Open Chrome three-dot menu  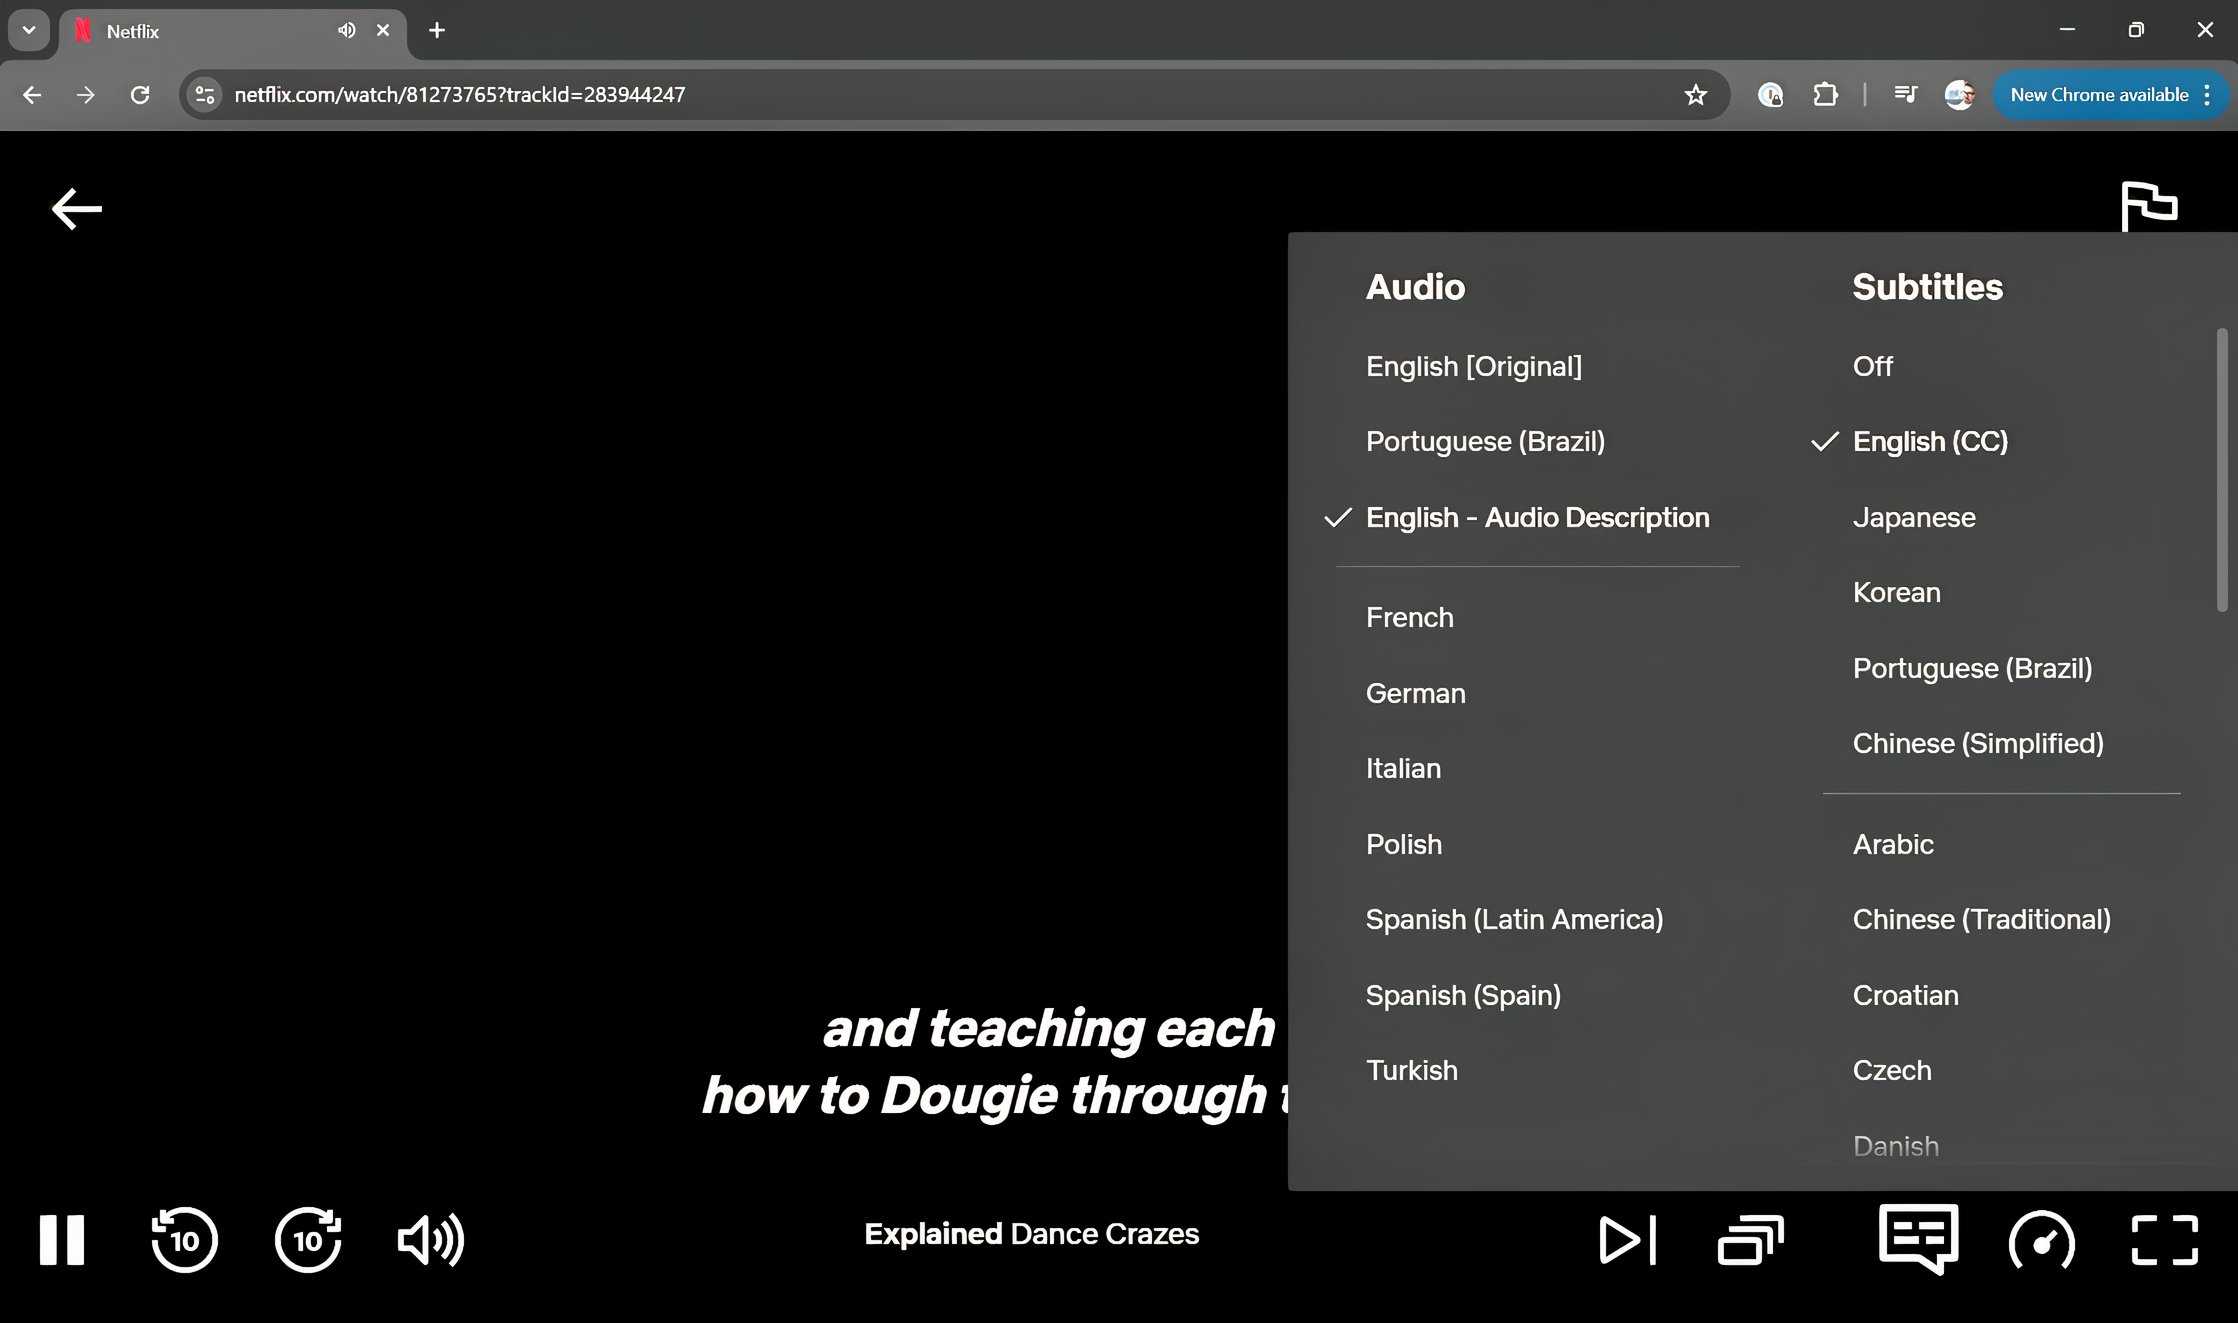[x=2207, y=95]
